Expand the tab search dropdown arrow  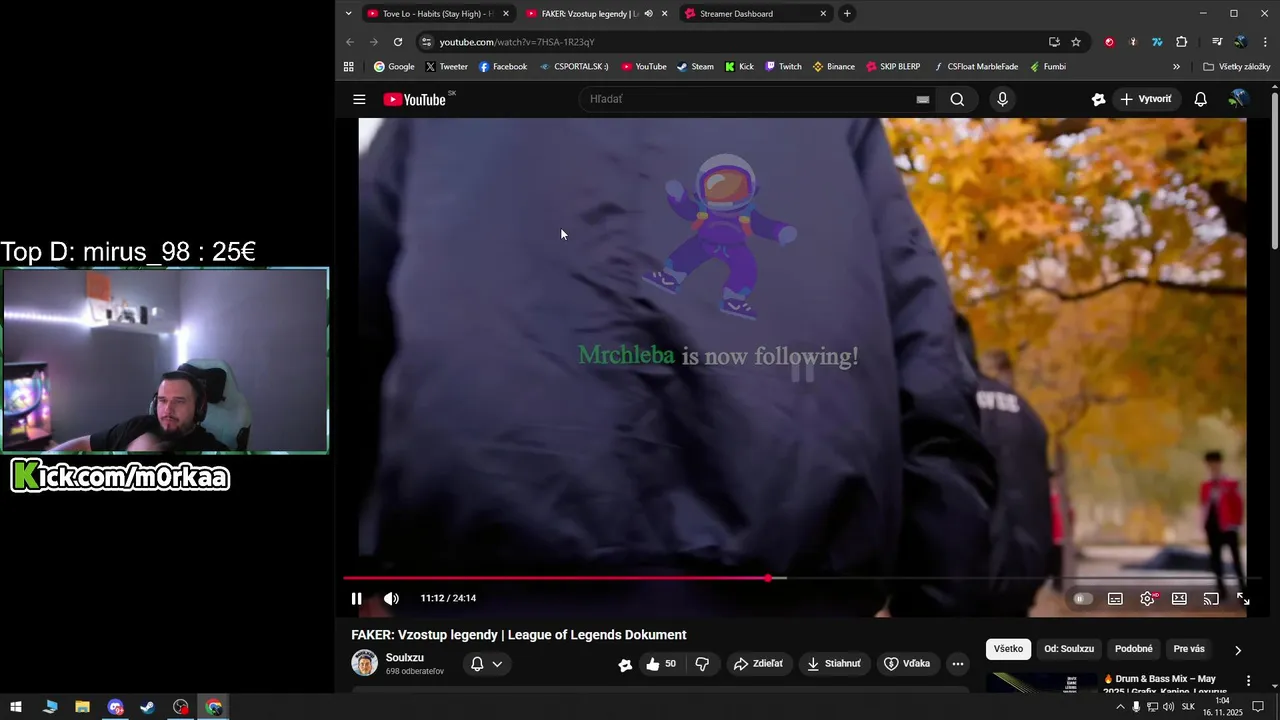click(348, 14)
